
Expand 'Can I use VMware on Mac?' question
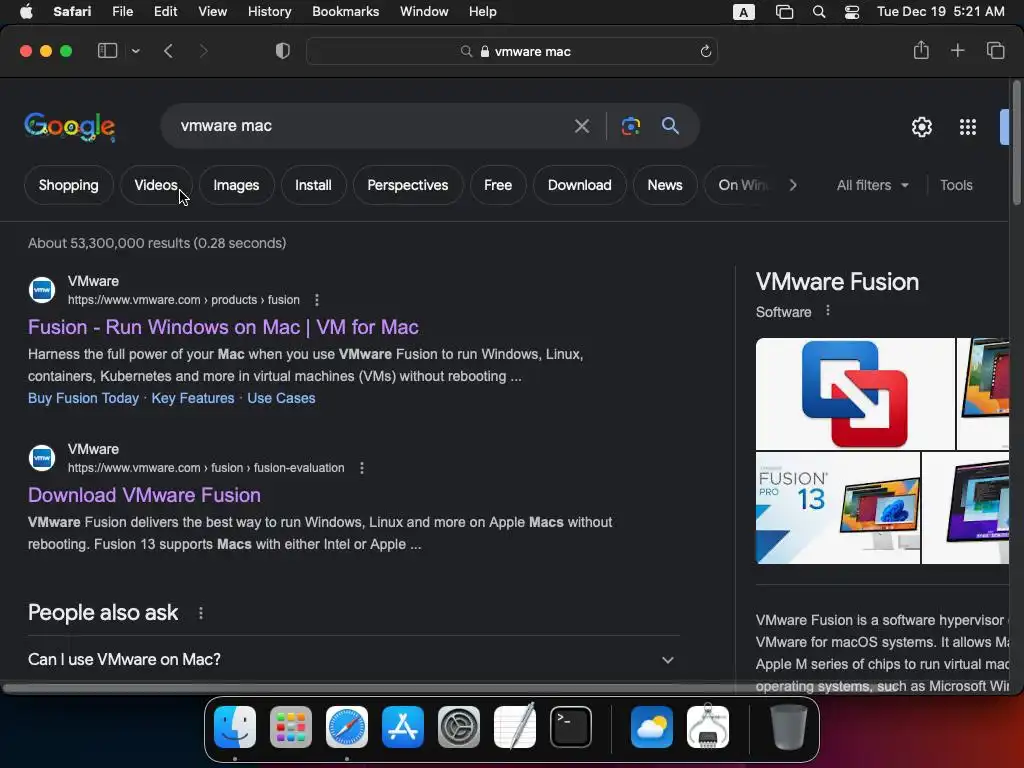(x=353, y=660)
